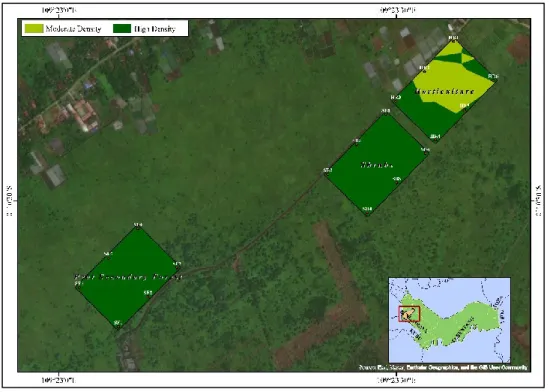The width and height of the screenshot is (550, 392).
Task: Click the Horticulture plot label text
Action: pyautogui.click(x=445, y=91)
